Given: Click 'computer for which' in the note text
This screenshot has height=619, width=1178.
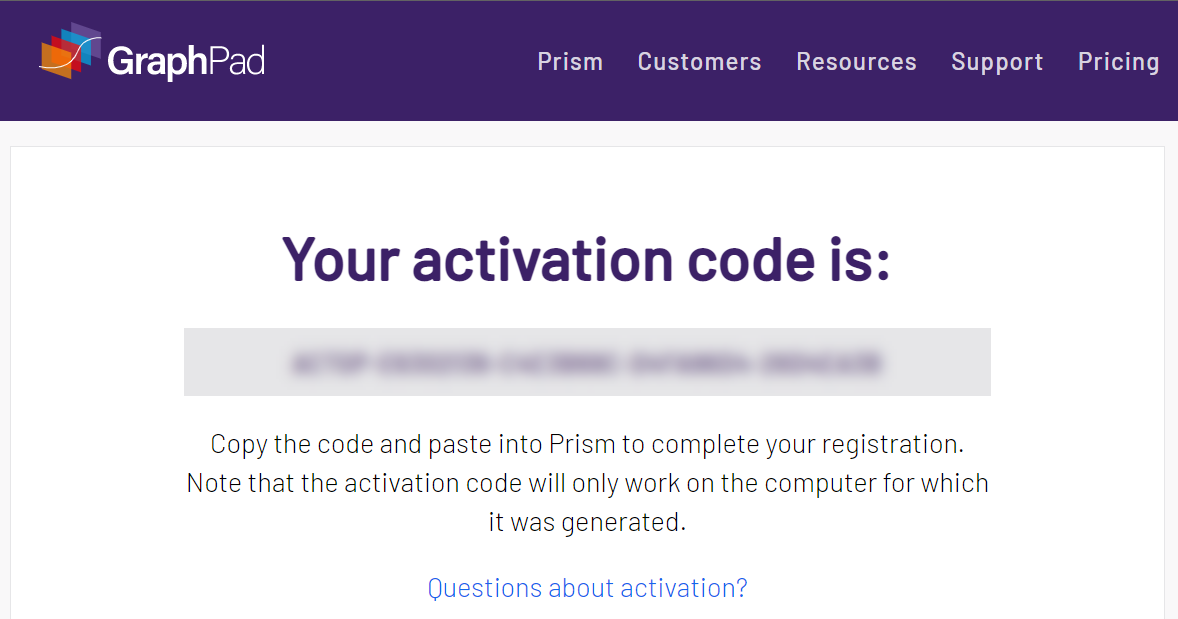Looking at the screenshot, I should [877, 483].
